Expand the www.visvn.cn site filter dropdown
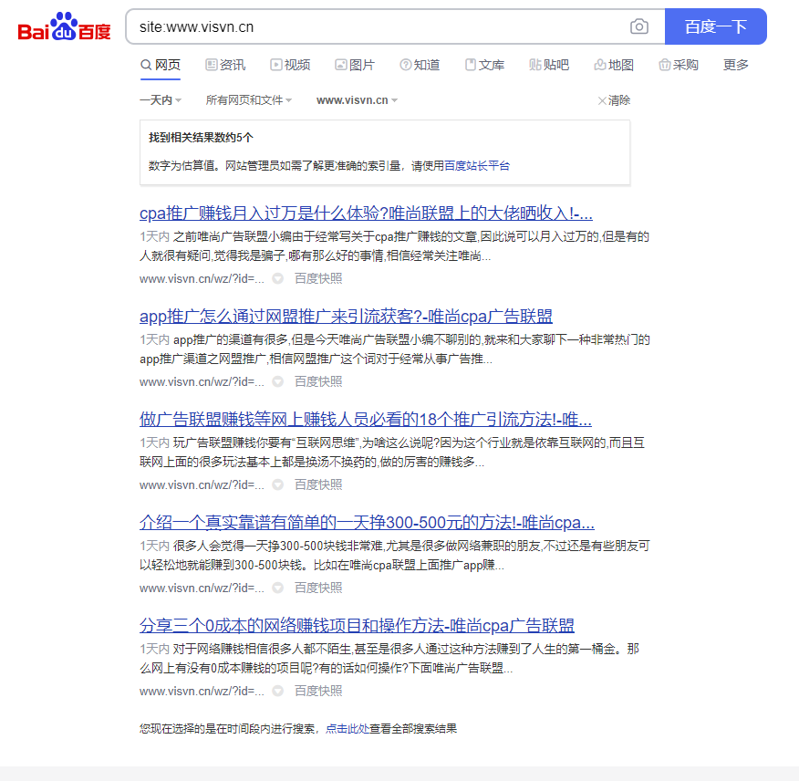This screenshot has width=799, height=781. (357, 100)
